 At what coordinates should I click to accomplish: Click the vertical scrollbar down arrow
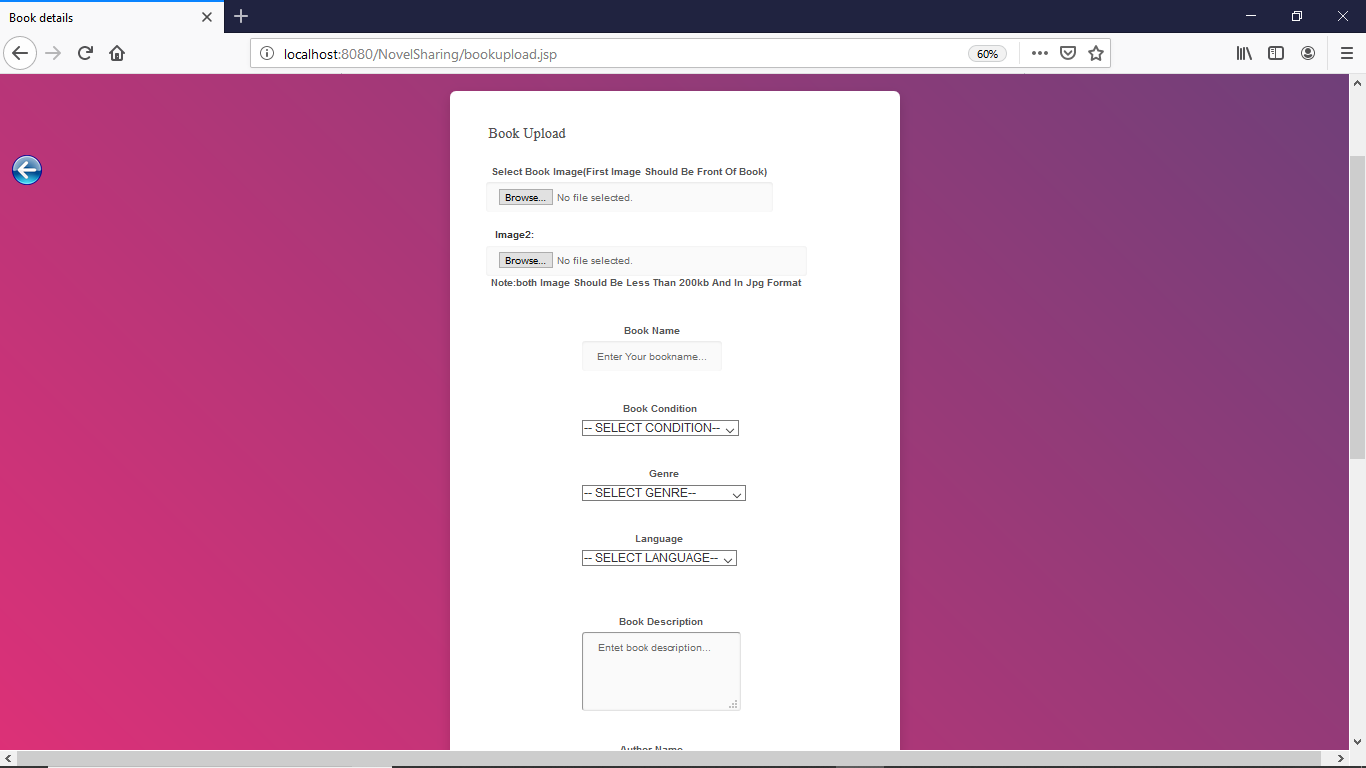pos(1358,742)
